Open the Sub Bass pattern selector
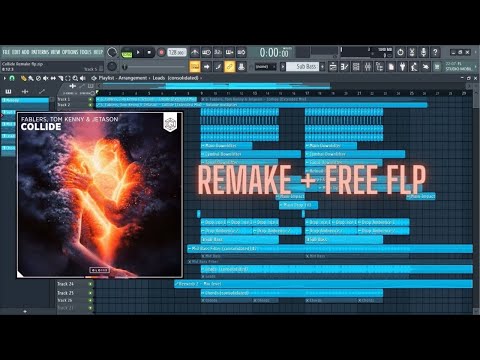Viewport: 480px width, 360px height. 302,67
